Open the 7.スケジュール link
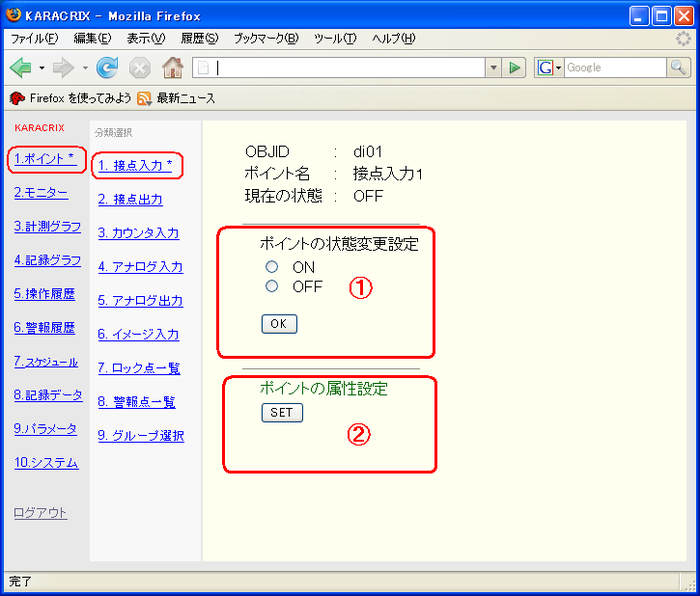Viewport: 700px width, 596px height. pyautogui.click(x=46, y=362)
